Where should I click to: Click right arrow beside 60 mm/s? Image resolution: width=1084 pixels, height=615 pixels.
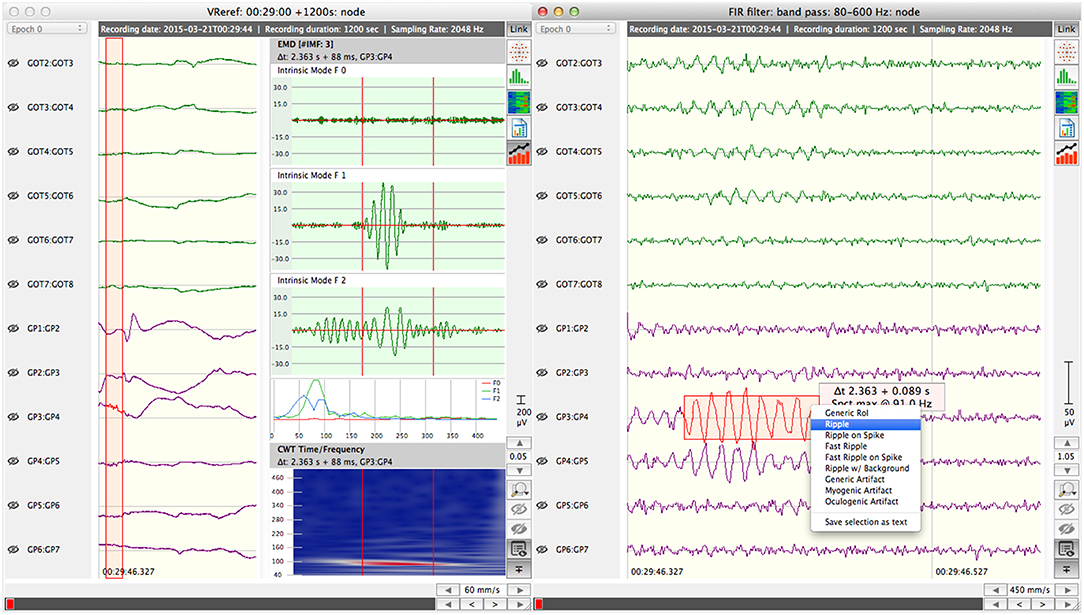(x=518, y=590)
